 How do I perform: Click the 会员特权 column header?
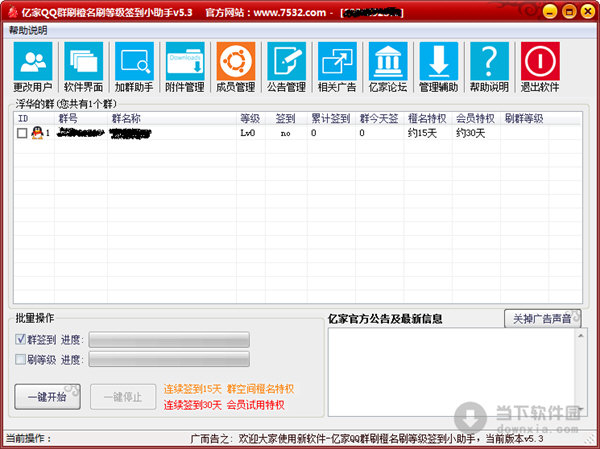[476, 119]
